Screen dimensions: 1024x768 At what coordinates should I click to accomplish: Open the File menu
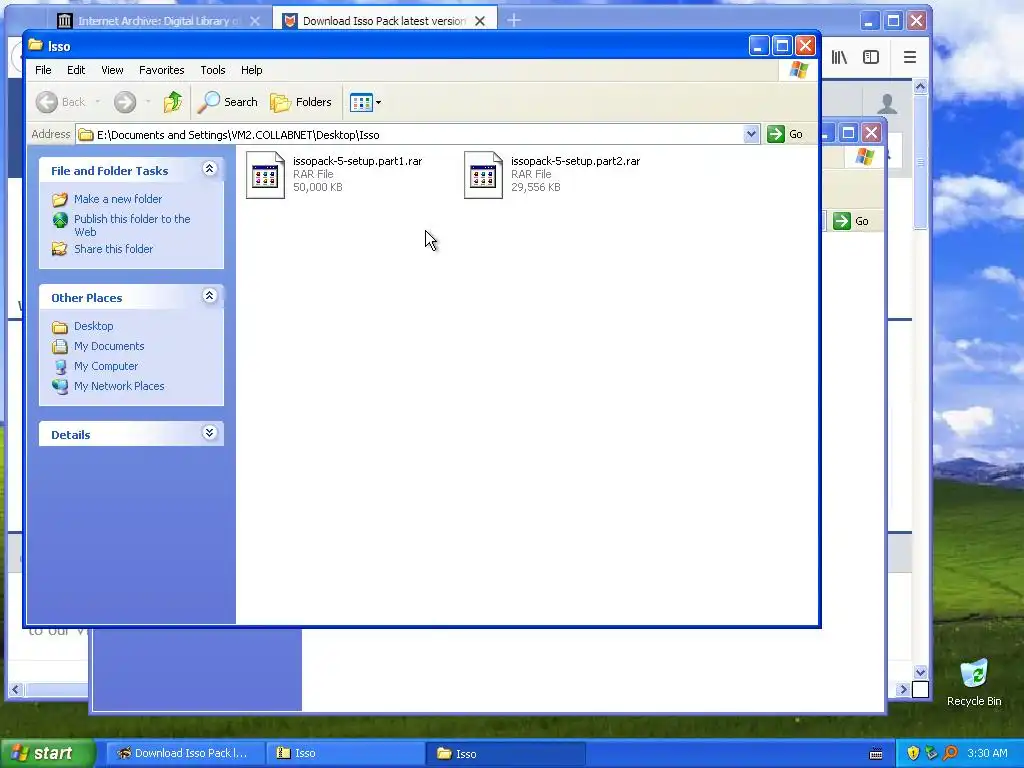pos(43,70)
